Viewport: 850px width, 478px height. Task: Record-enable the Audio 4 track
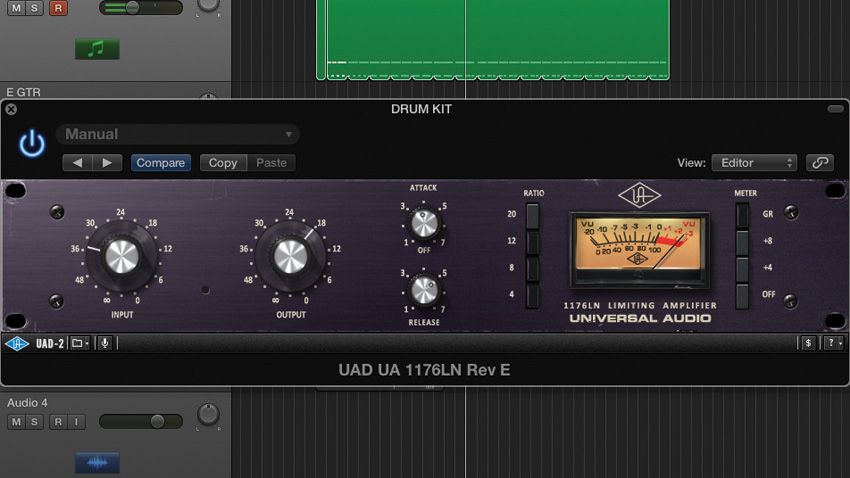tap(58, 422)
